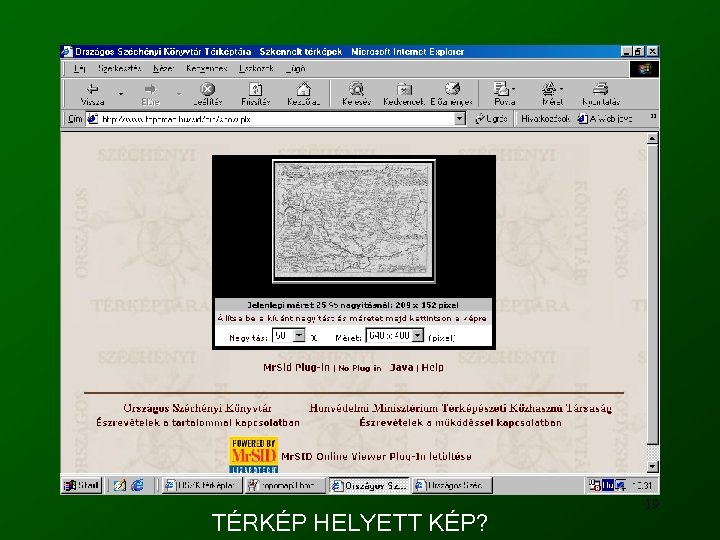Open the Méret 640 x 480 dropdown
720x540 pixels.
(417, 336)
